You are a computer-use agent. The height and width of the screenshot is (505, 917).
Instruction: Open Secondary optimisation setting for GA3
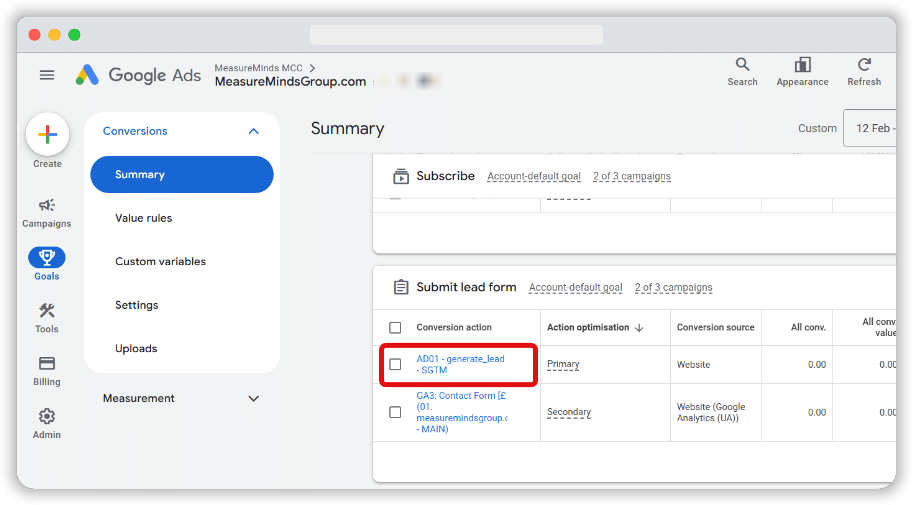coord(569,412)
